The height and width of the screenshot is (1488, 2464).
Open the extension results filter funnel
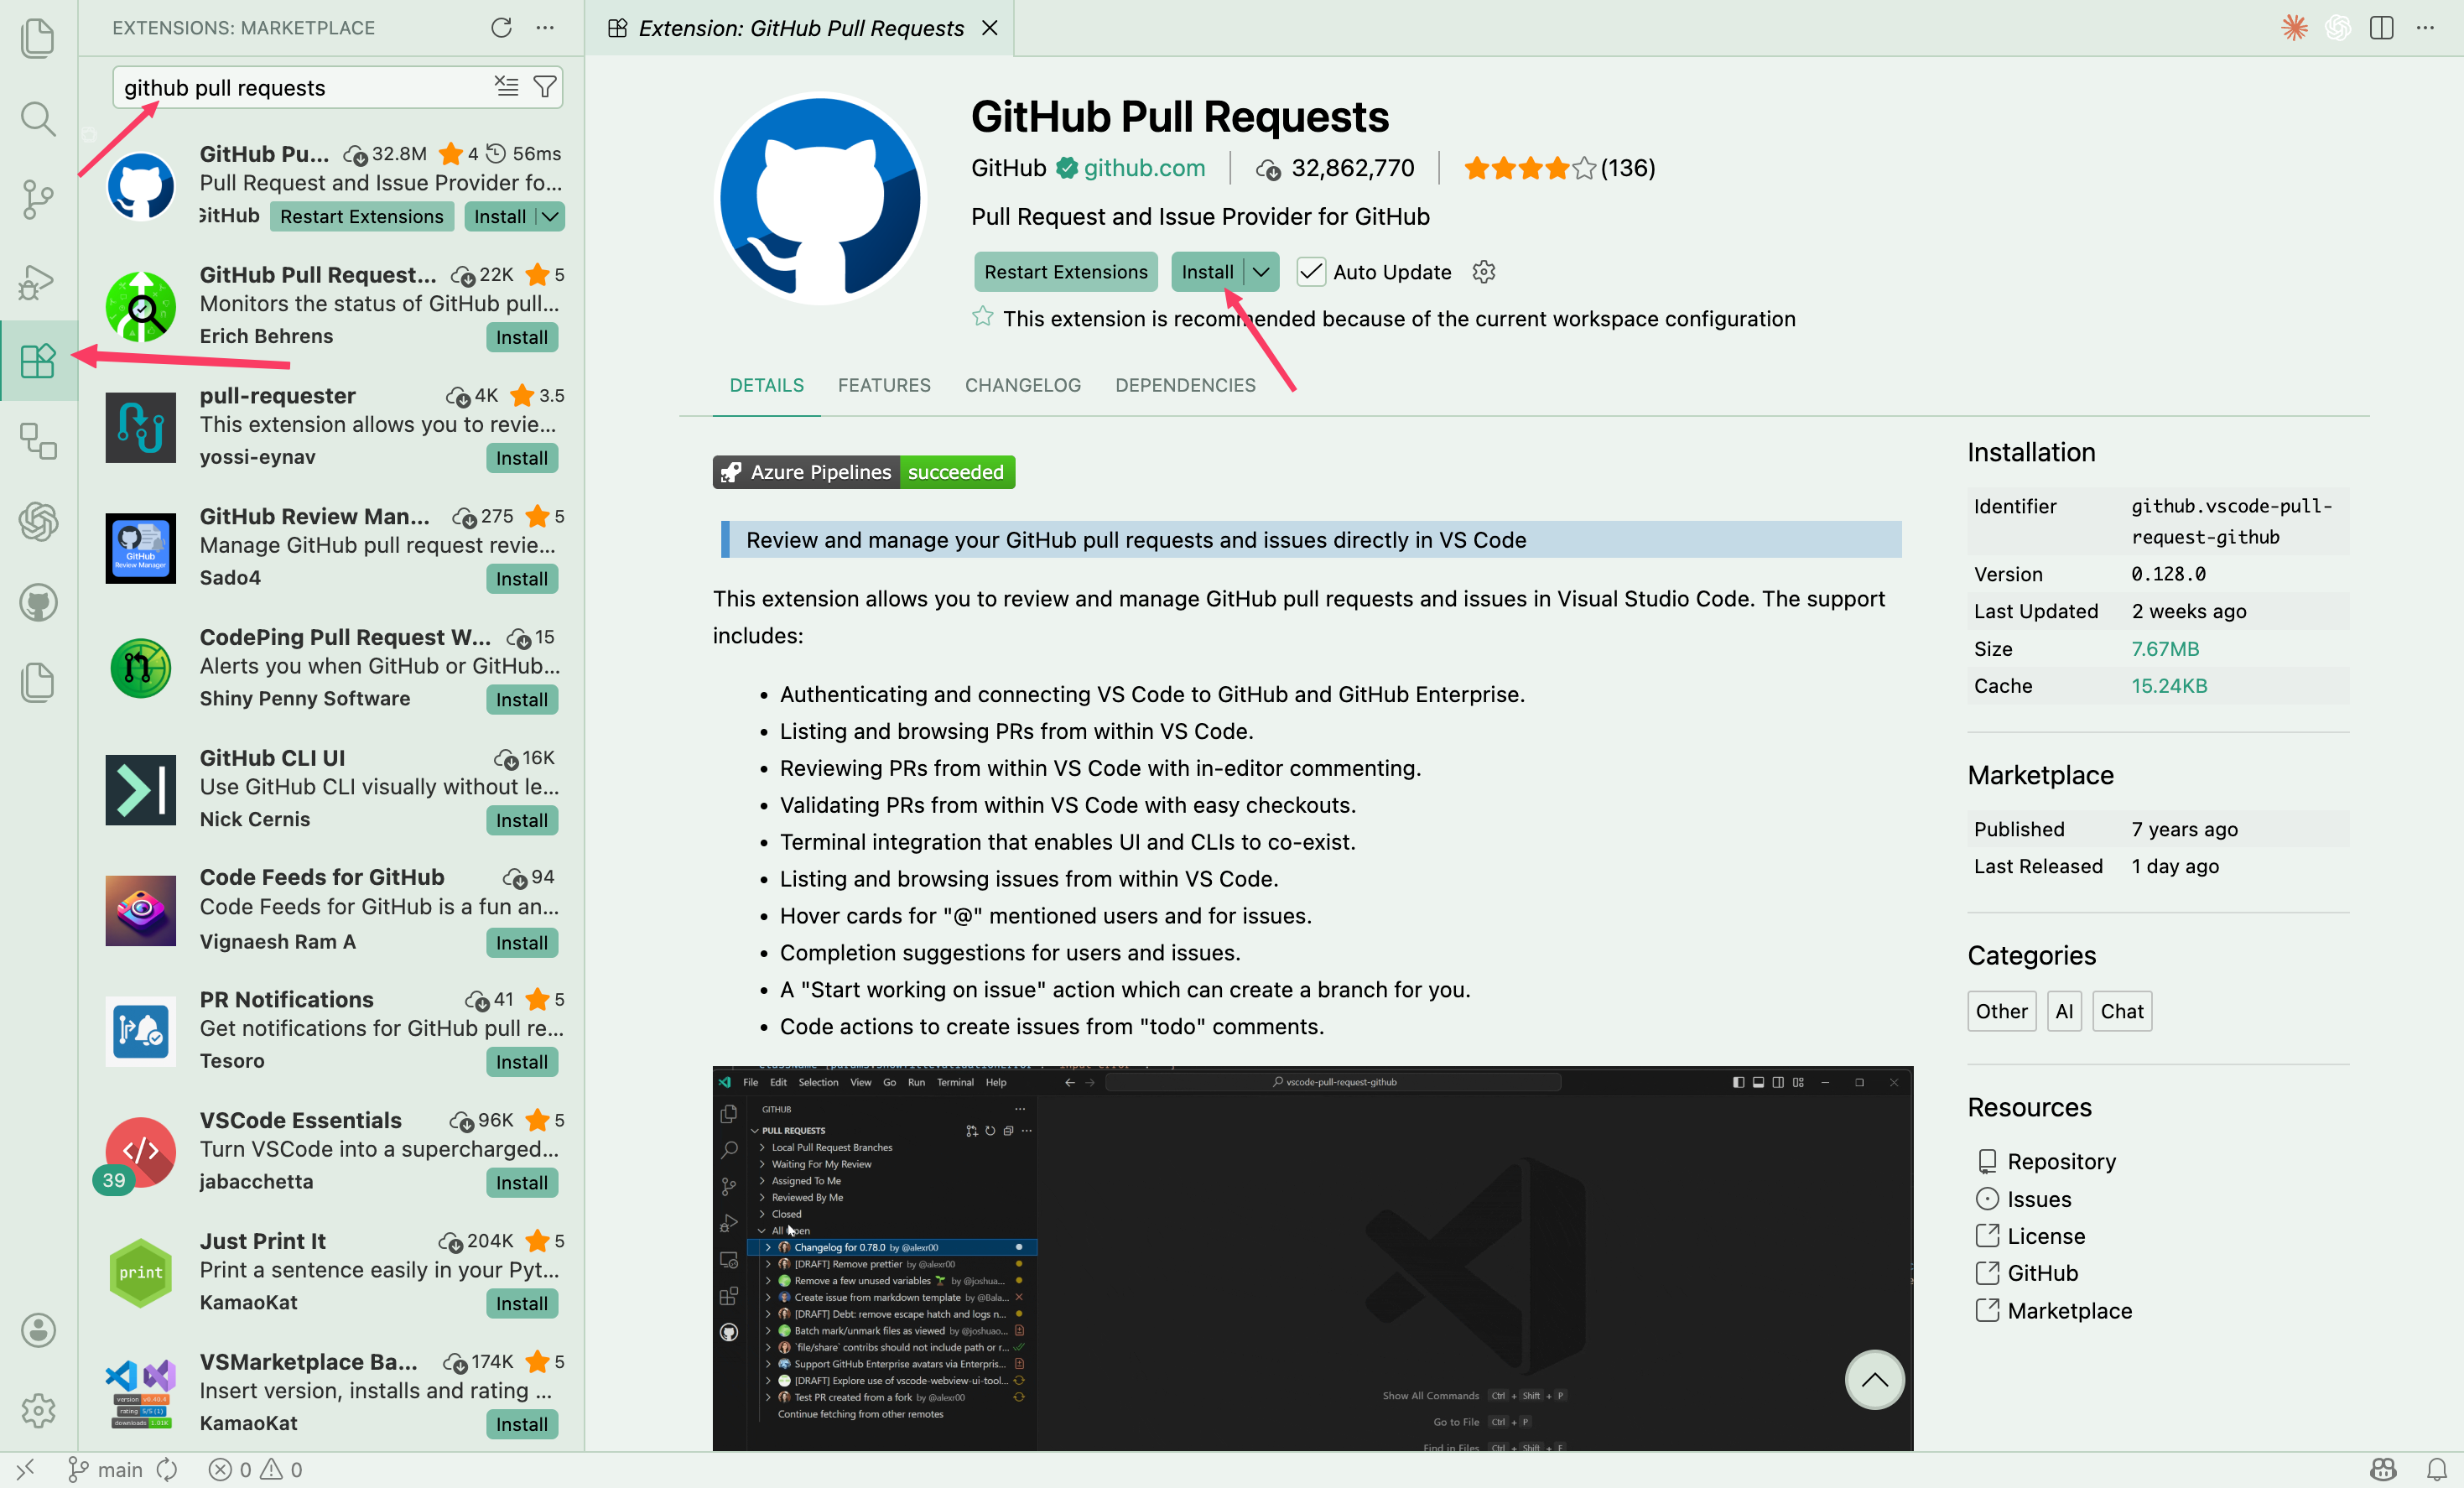pos(545,87)
